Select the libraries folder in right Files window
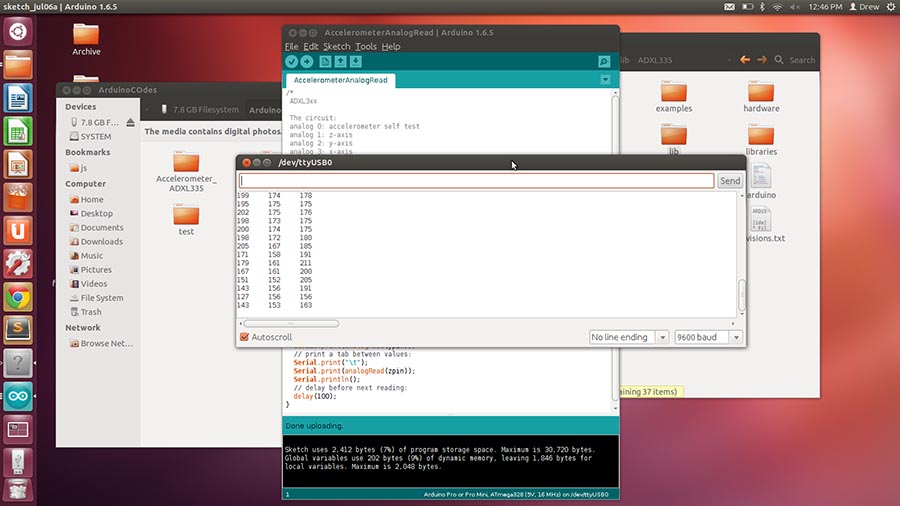This screenshot has width=900, height=506. (x=761, y=140)
